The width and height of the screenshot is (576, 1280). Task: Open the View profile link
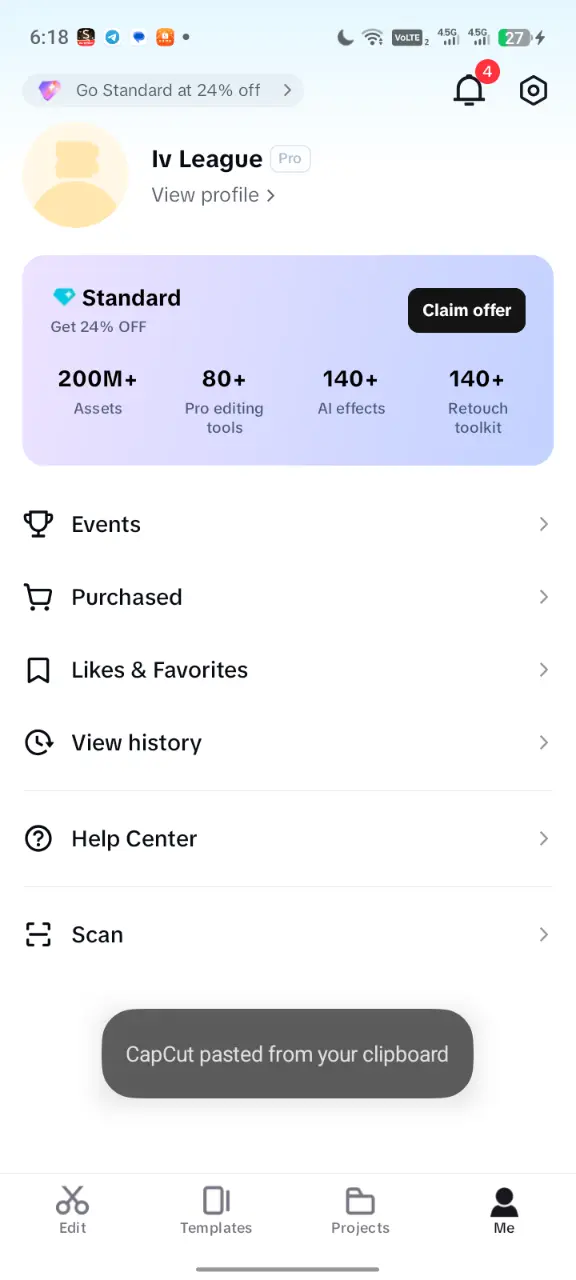[213, 195]
